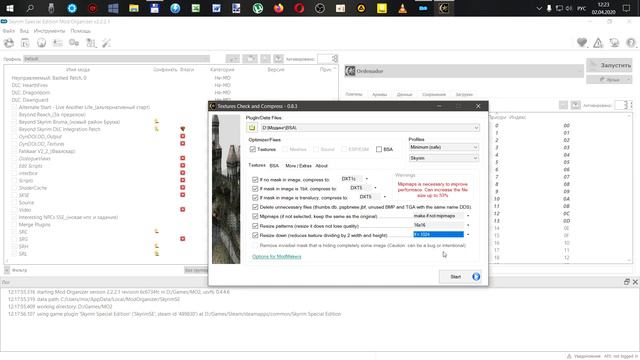Switch to the Сохранения tab
The image size is (640, 360).
[x=434, y=94]
